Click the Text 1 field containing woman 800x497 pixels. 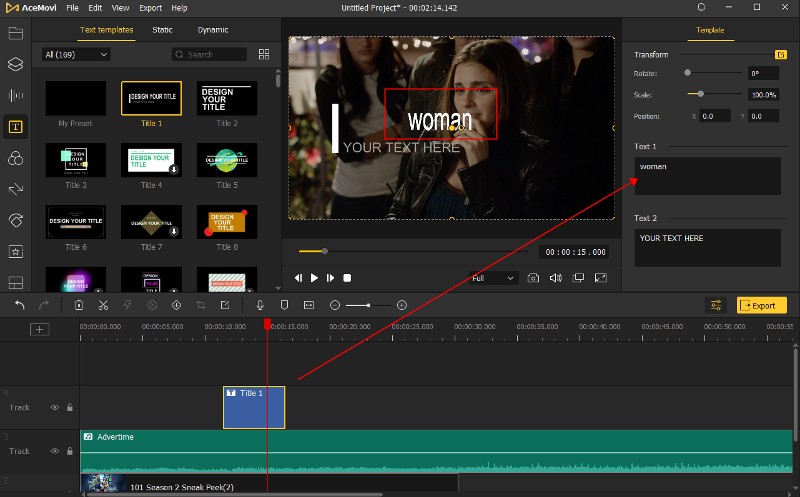pos(707,176)
